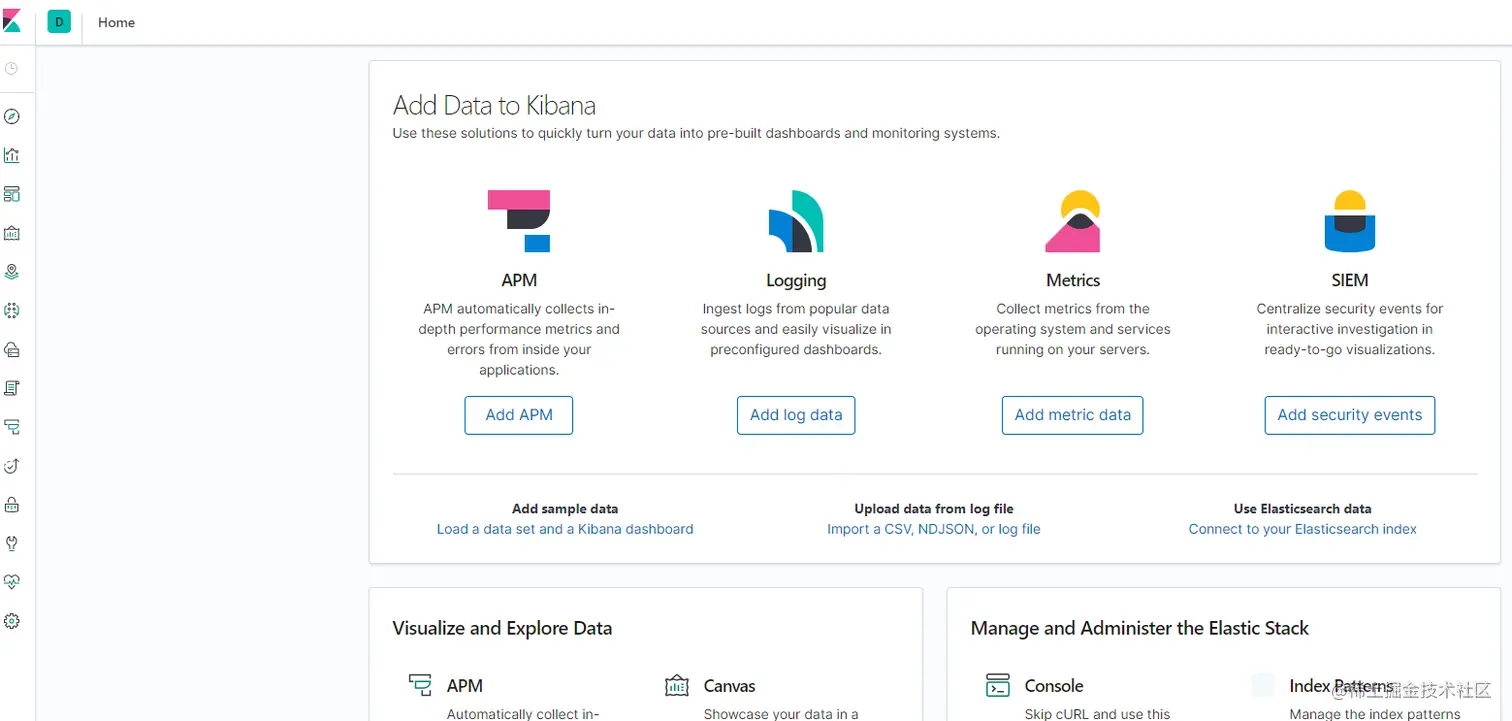Image resolution: width=1512 pixels, height=721 pixels.
Task: Click 'Manage and Administer the Elastic Stack' heading
Action: pyautogui.click(x=1140, y=629)
